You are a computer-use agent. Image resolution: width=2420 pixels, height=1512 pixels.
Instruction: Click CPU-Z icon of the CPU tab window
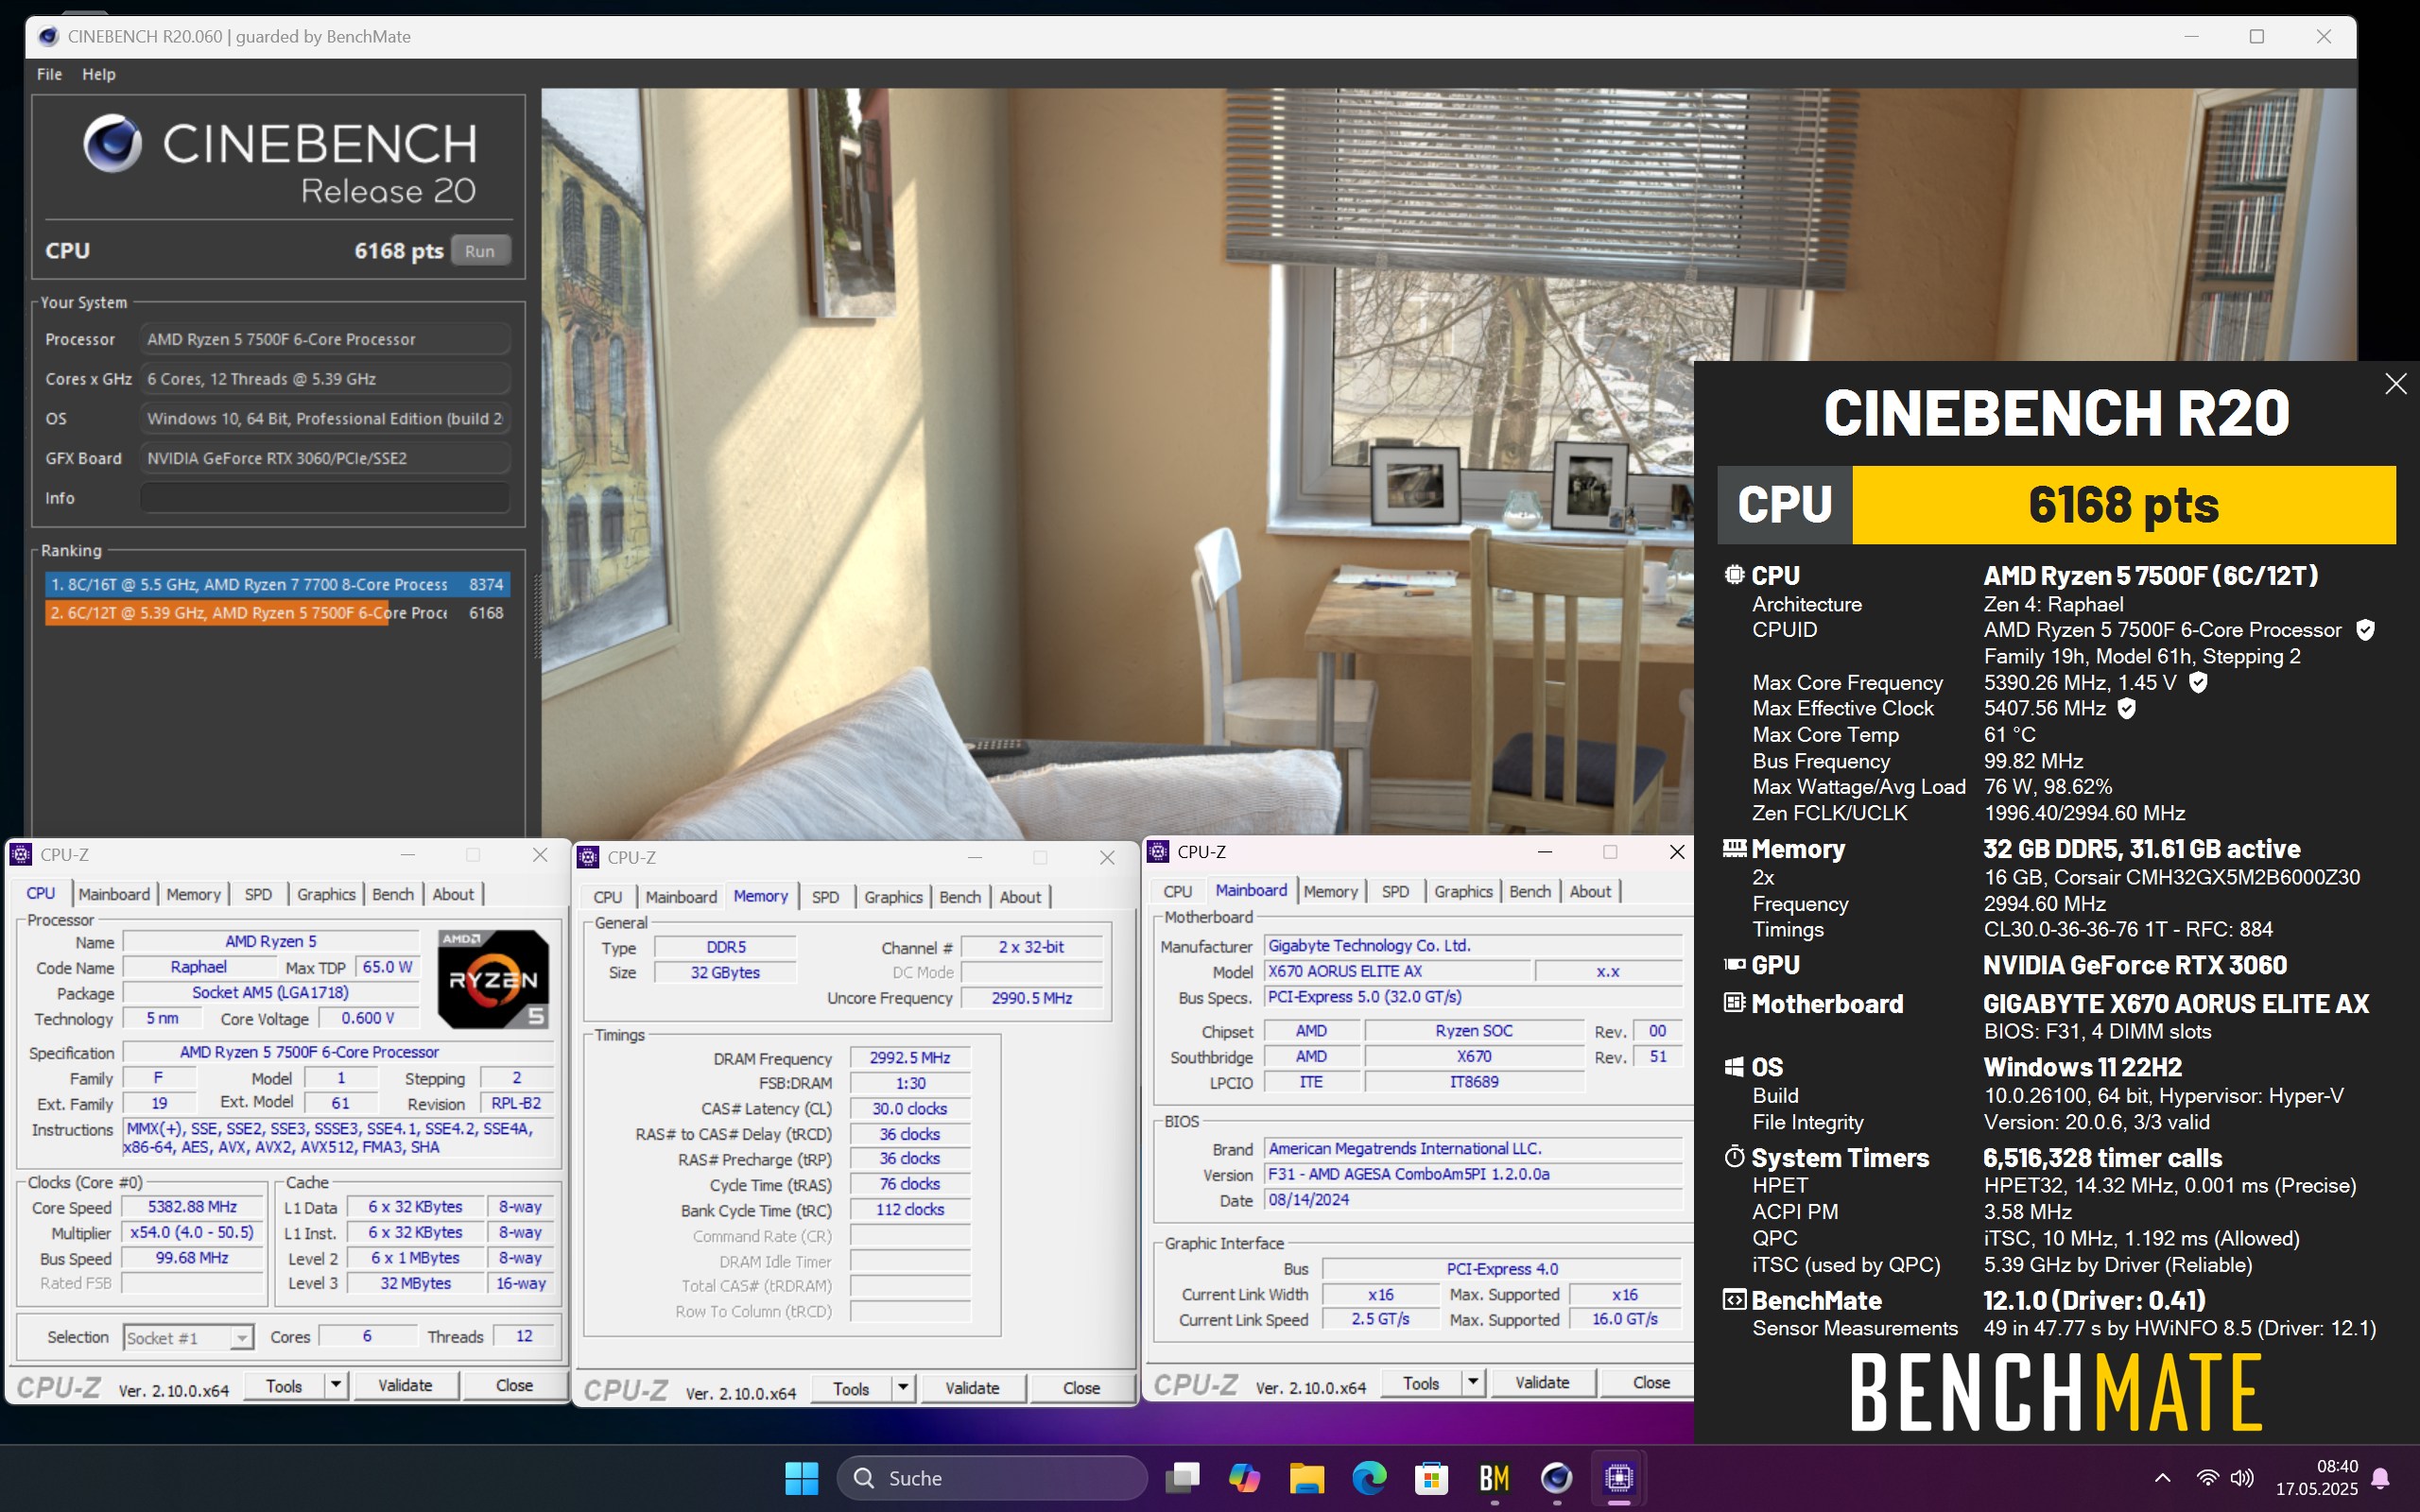[20, 855]
